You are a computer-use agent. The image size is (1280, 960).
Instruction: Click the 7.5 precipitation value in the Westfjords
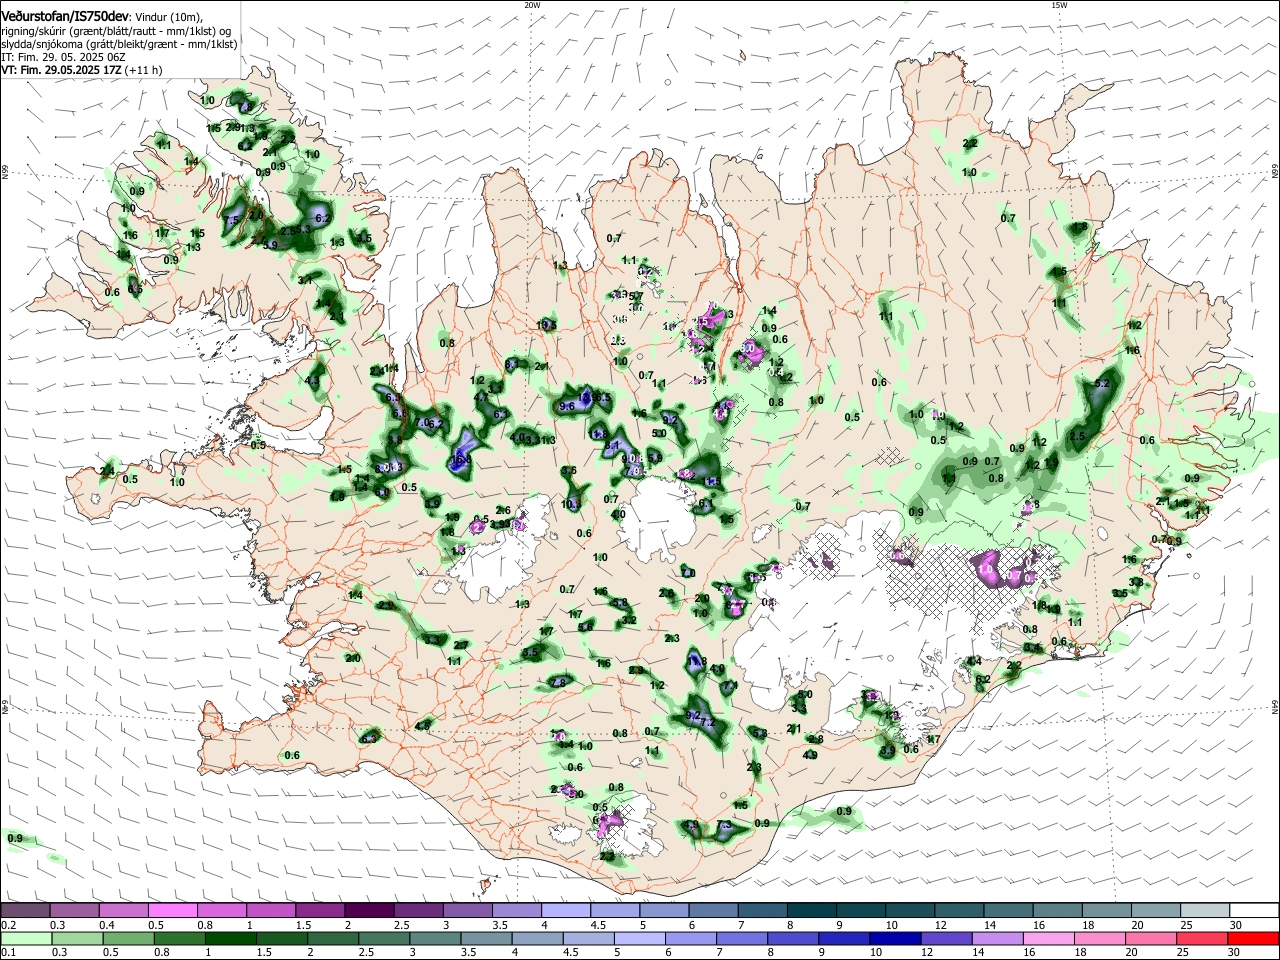coord(232,220)
